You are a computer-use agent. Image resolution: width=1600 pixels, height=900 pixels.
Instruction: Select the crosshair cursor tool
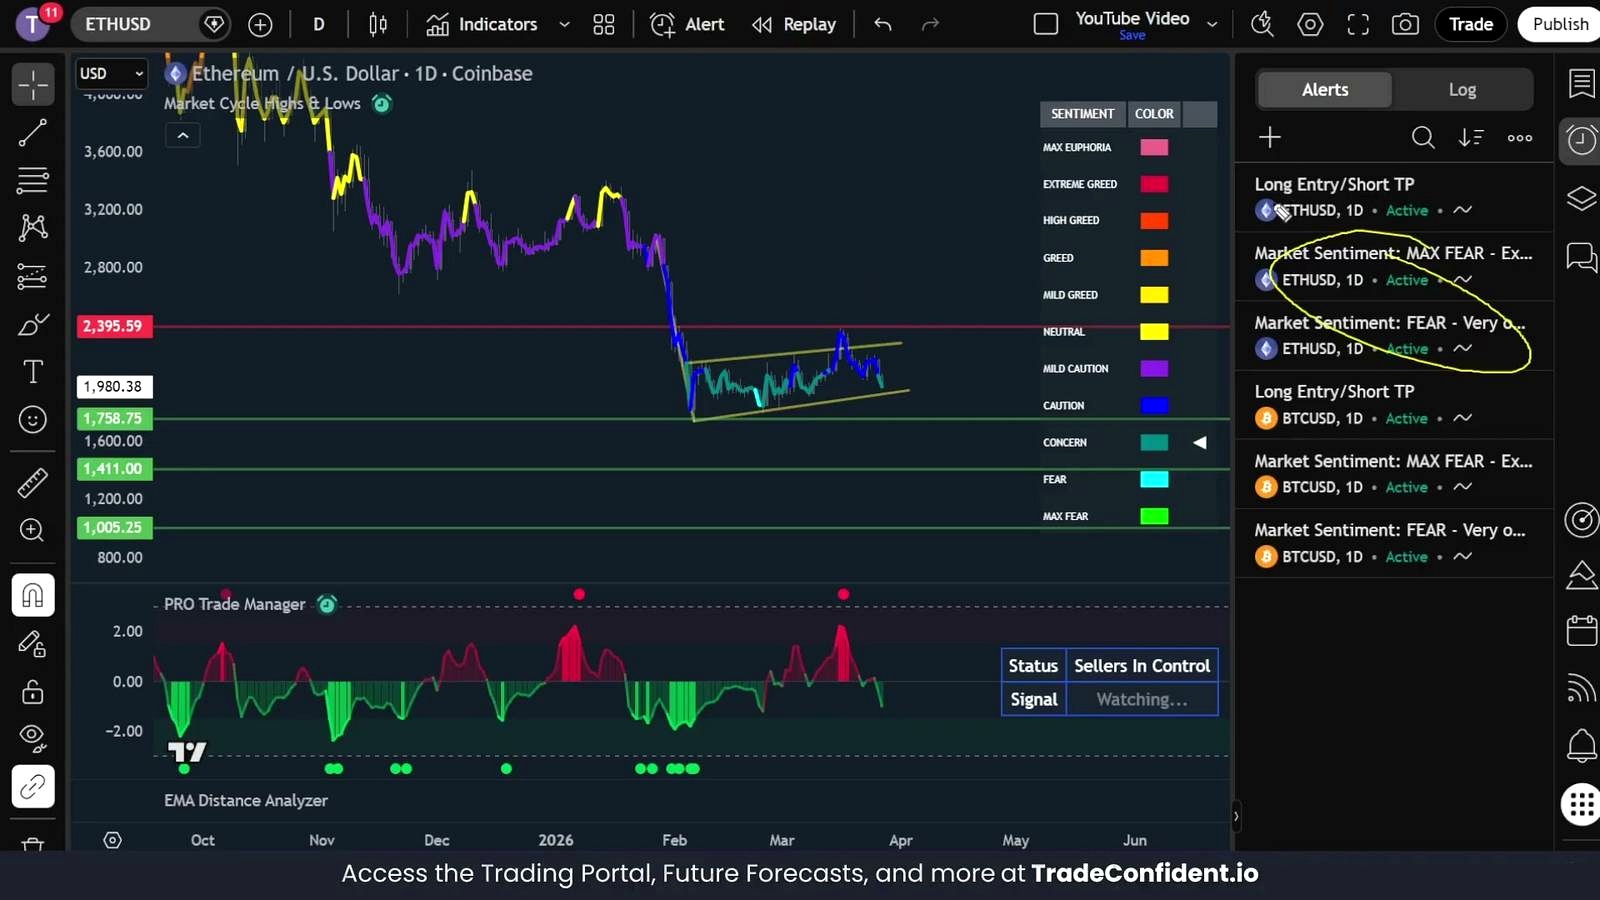click(x=33, y=85)
